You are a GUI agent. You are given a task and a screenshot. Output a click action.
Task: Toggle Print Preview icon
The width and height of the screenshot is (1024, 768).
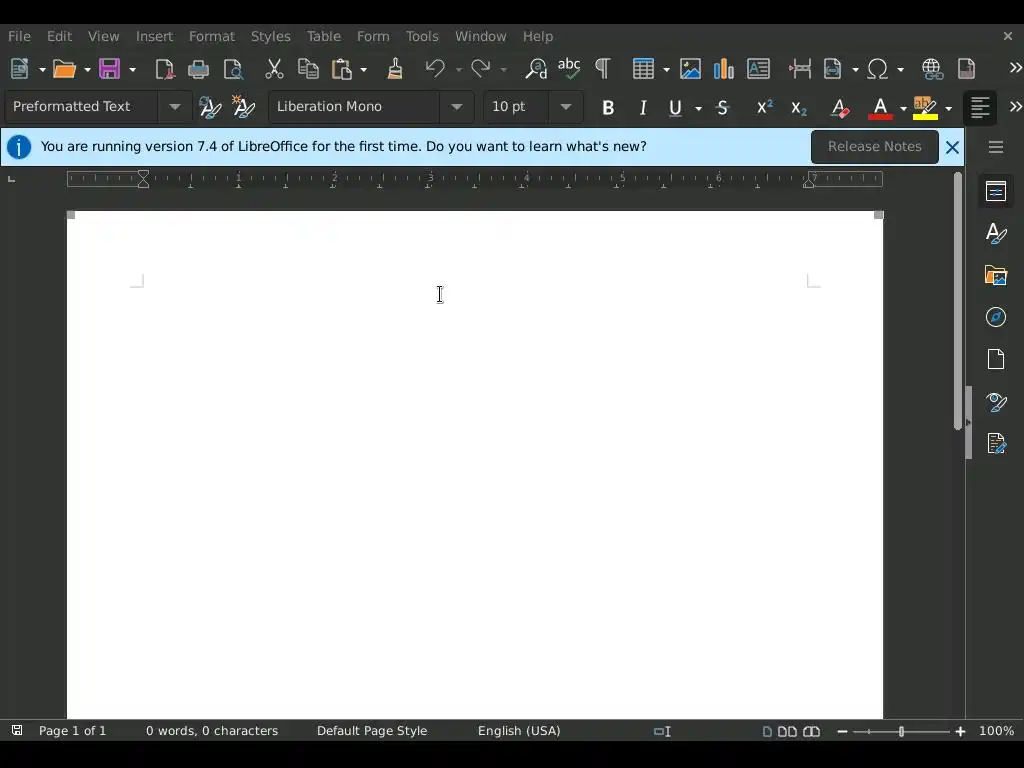pyautogui.click(x=233, y=69)
